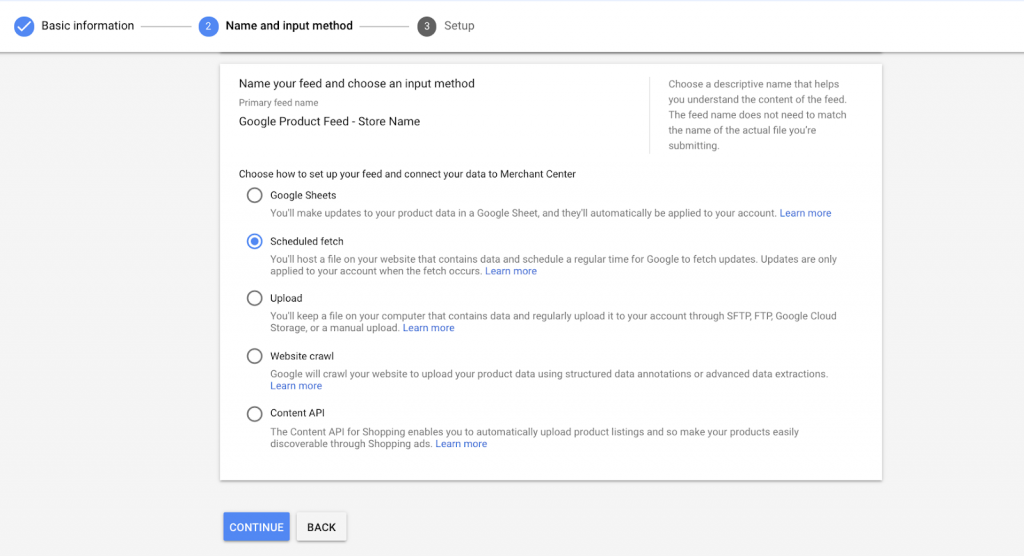Viewport: 1024px width, 556px height.
Task: Click the 'Primary feed name' label
Action: [278, 103]
